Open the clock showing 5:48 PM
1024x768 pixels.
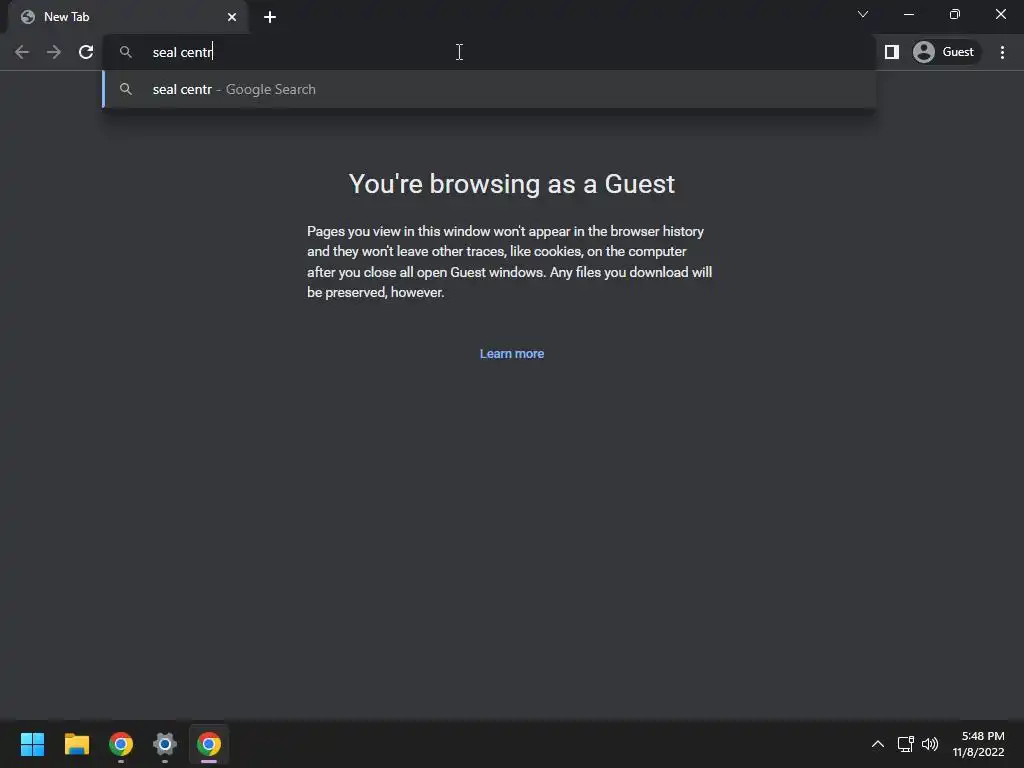978,744
